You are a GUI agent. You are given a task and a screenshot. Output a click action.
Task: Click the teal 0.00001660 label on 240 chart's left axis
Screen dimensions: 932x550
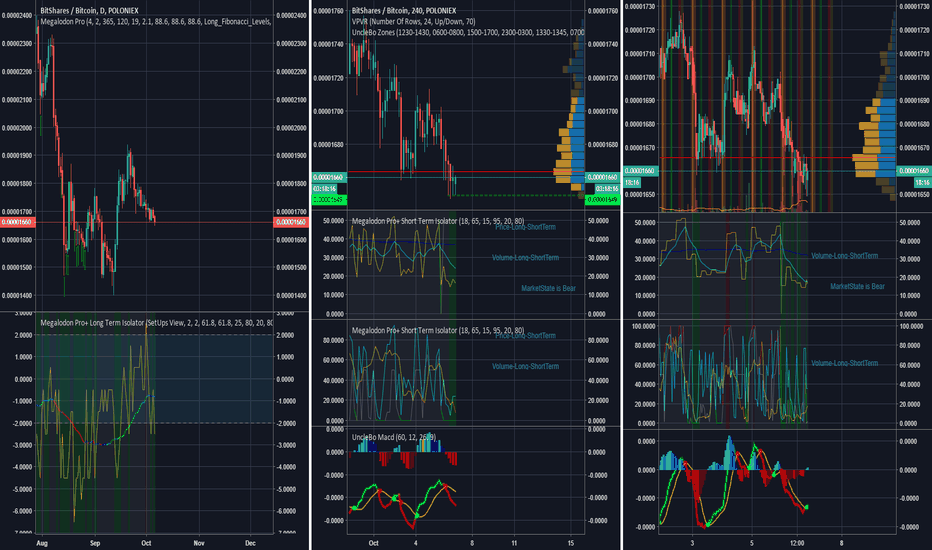[x=330, y=177]
